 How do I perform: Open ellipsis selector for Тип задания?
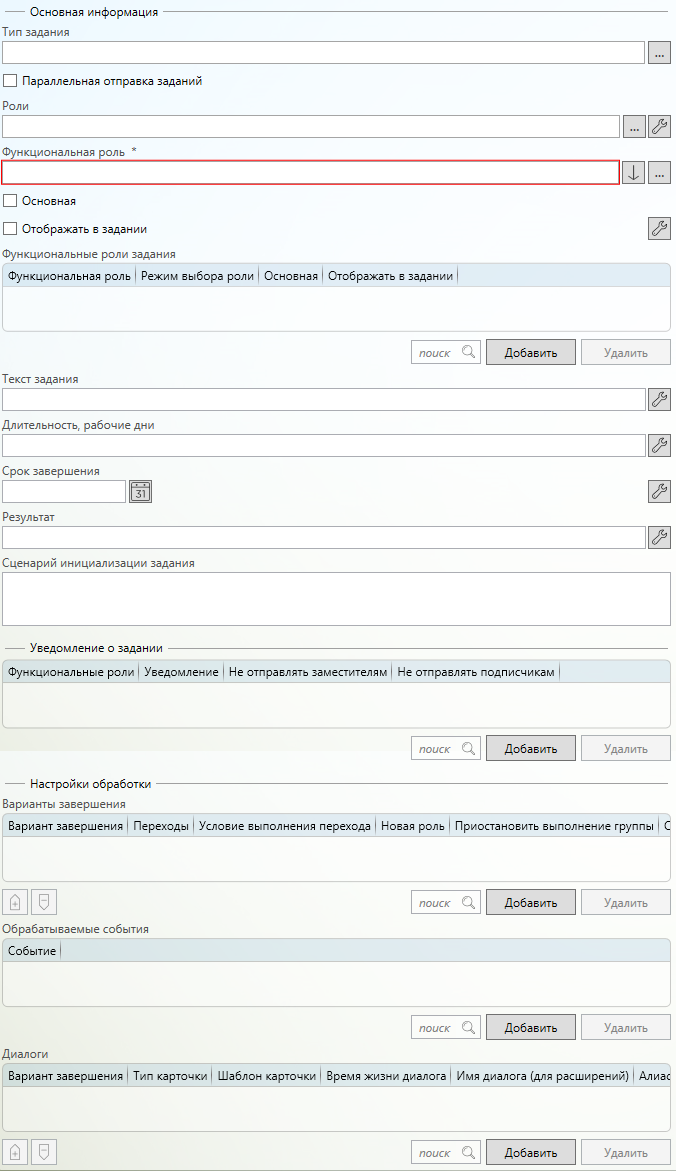(x=659, y=53)
